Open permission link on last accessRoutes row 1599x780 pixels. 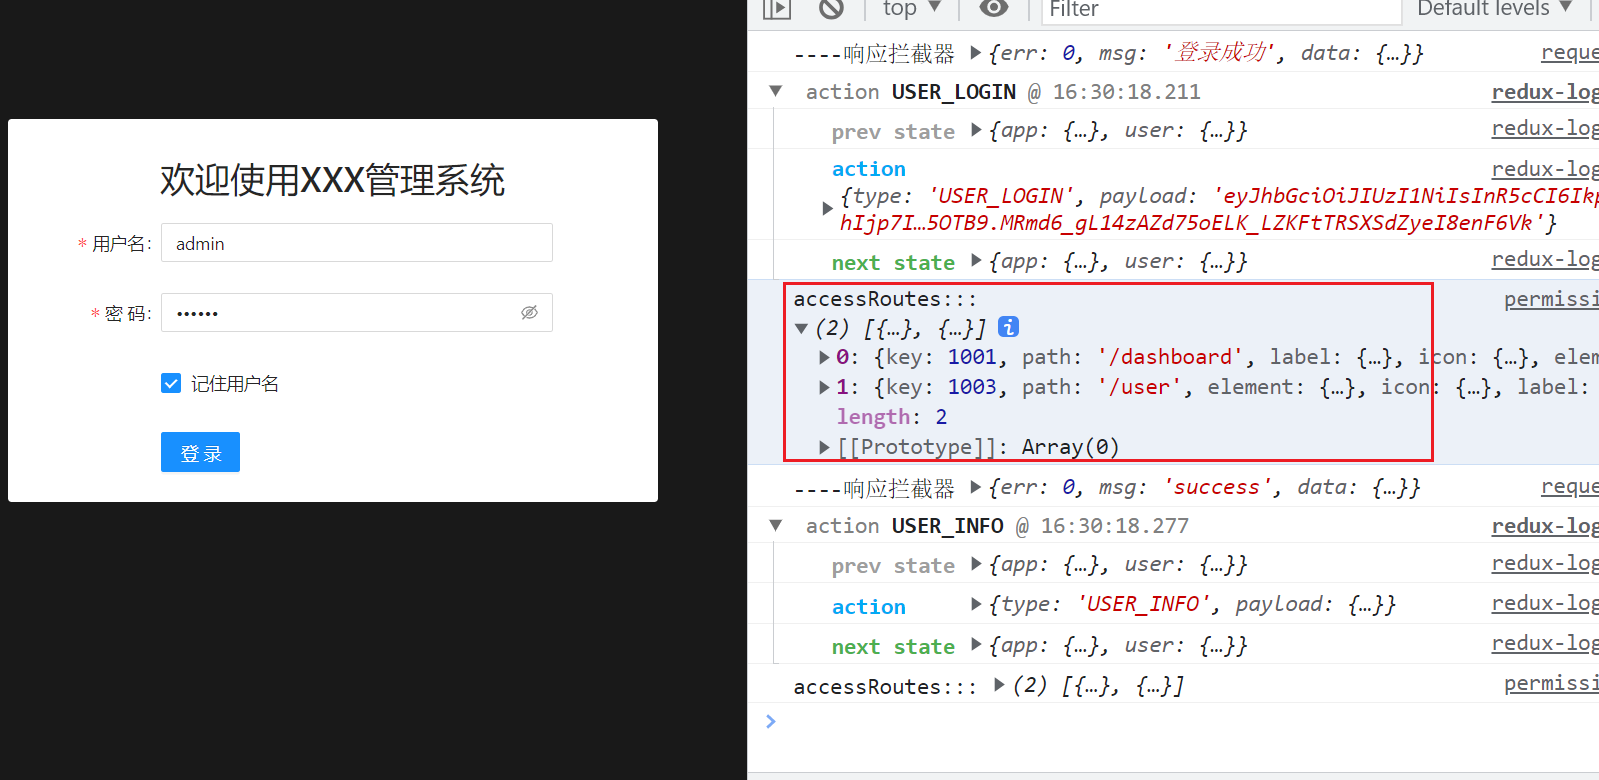click(1551, 682)
